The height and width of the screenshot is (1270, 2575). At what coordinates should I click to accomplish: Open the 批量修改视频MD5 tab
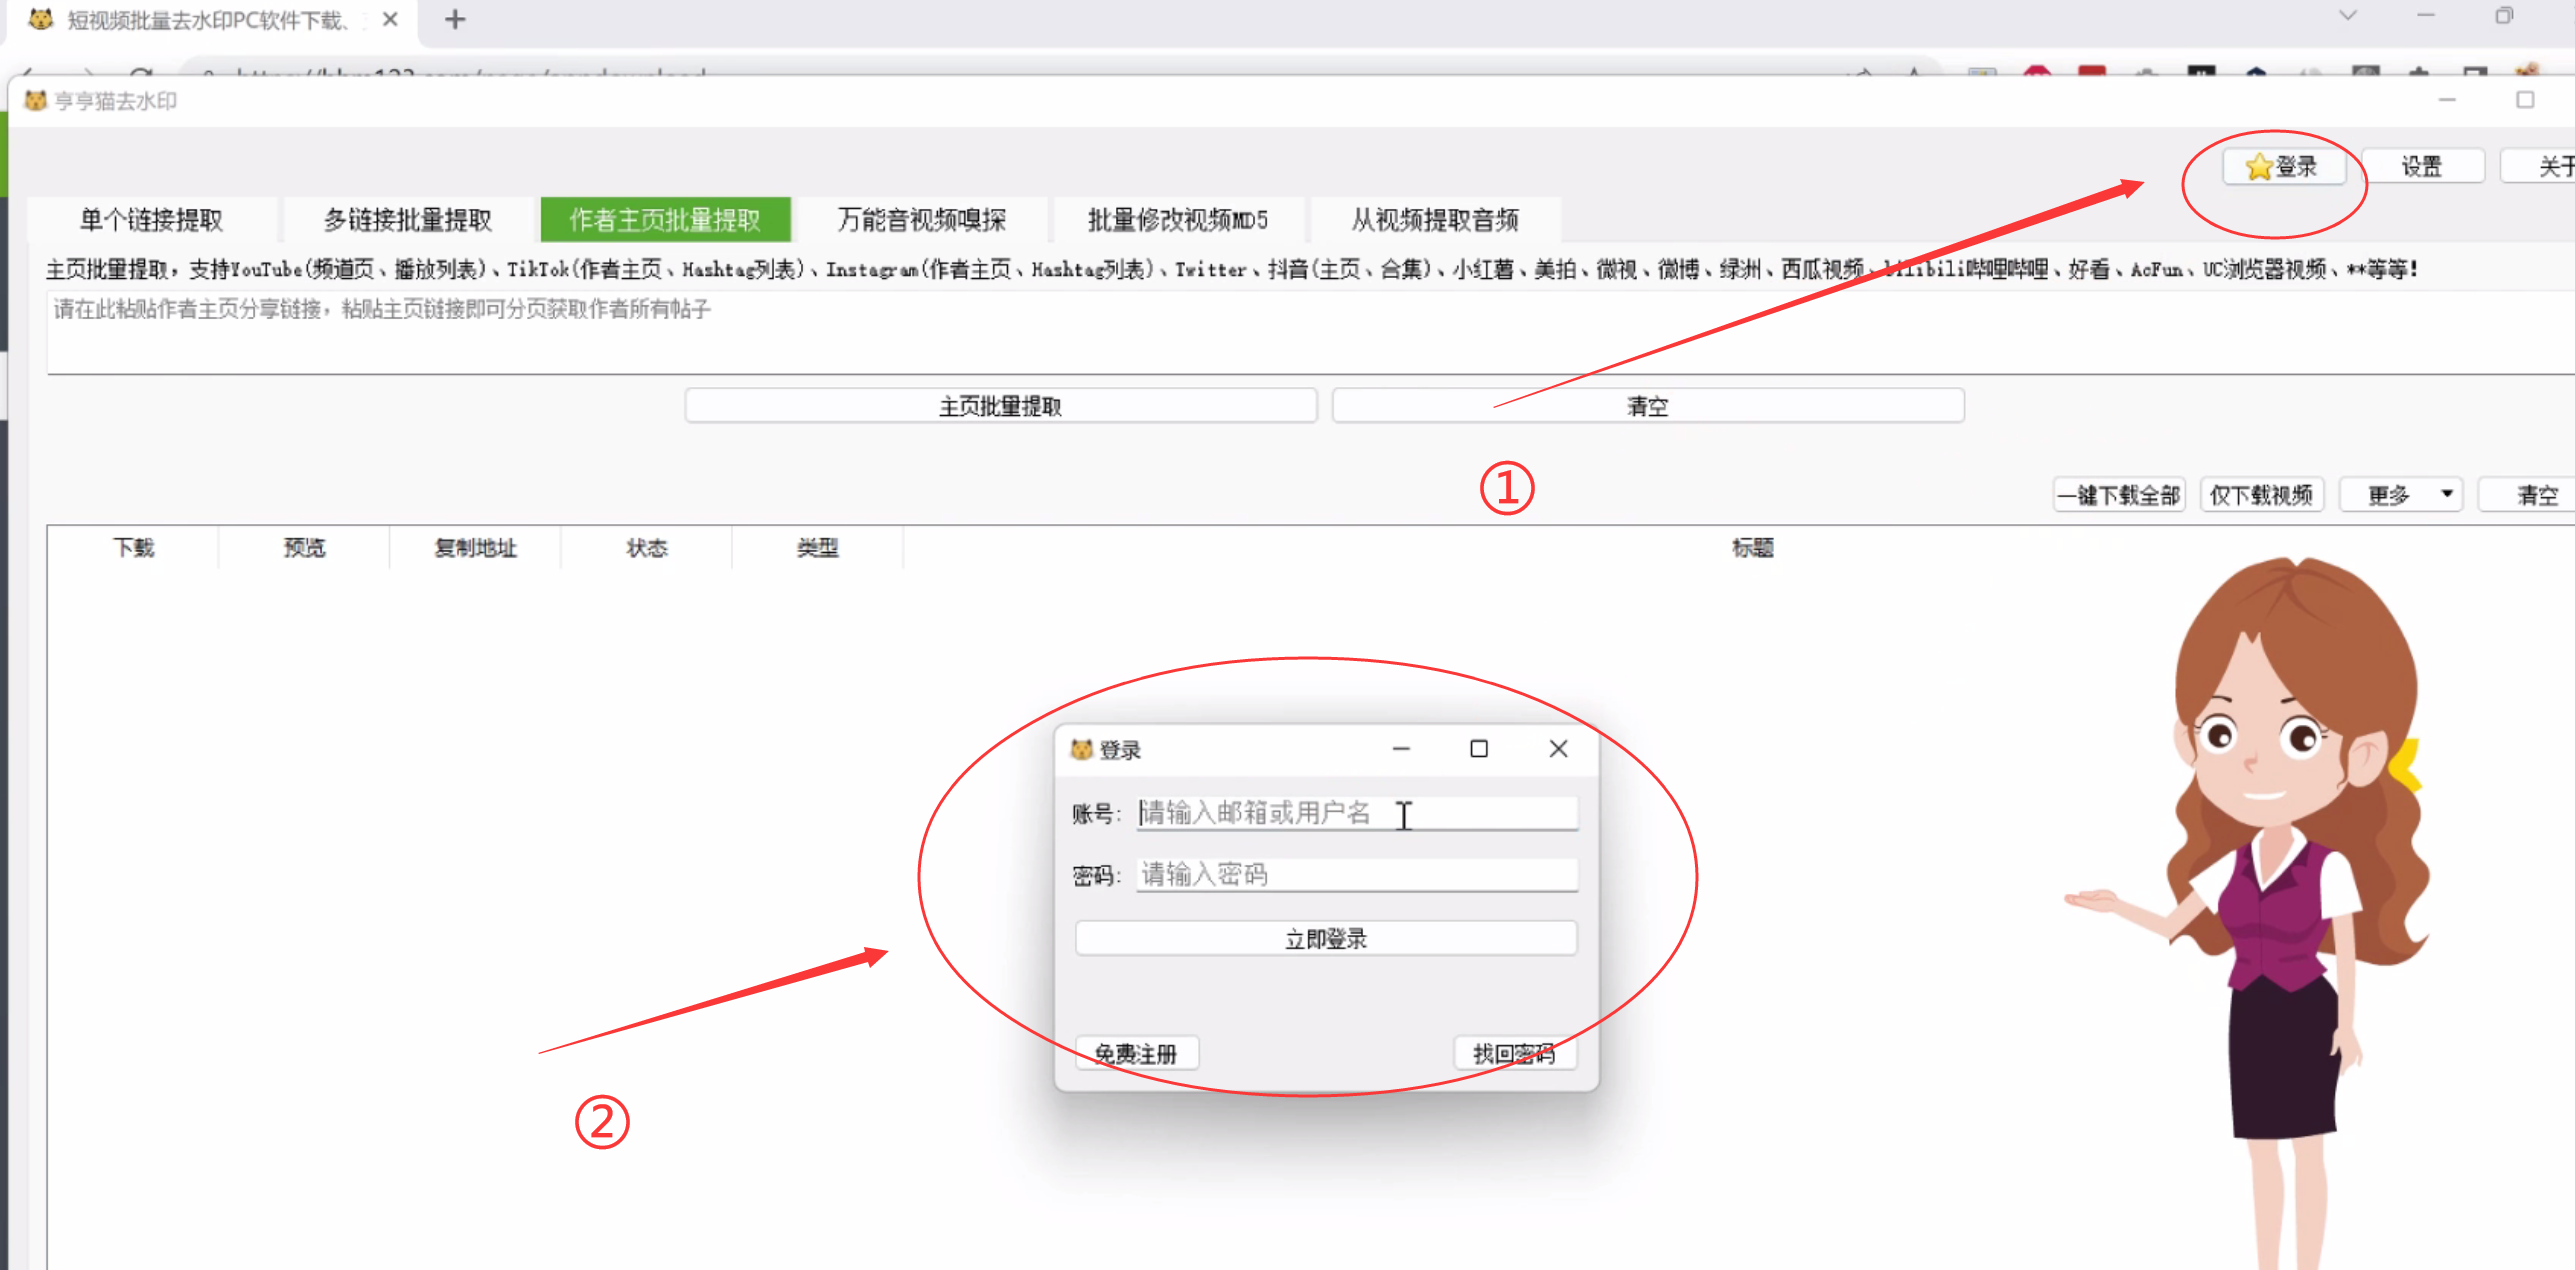(x=1177, y=220)
